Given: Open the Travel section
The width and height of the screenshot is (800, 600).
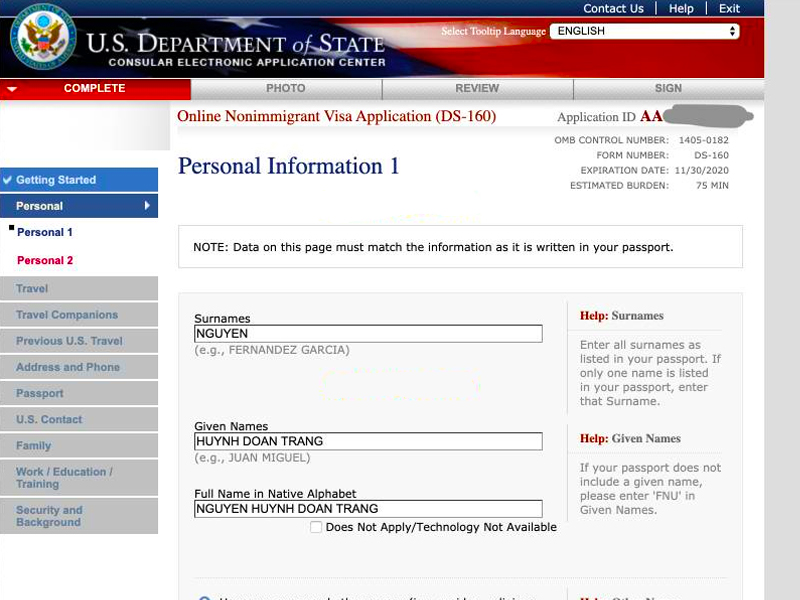Looking at the screenshot, I should [x=79, y=288].
